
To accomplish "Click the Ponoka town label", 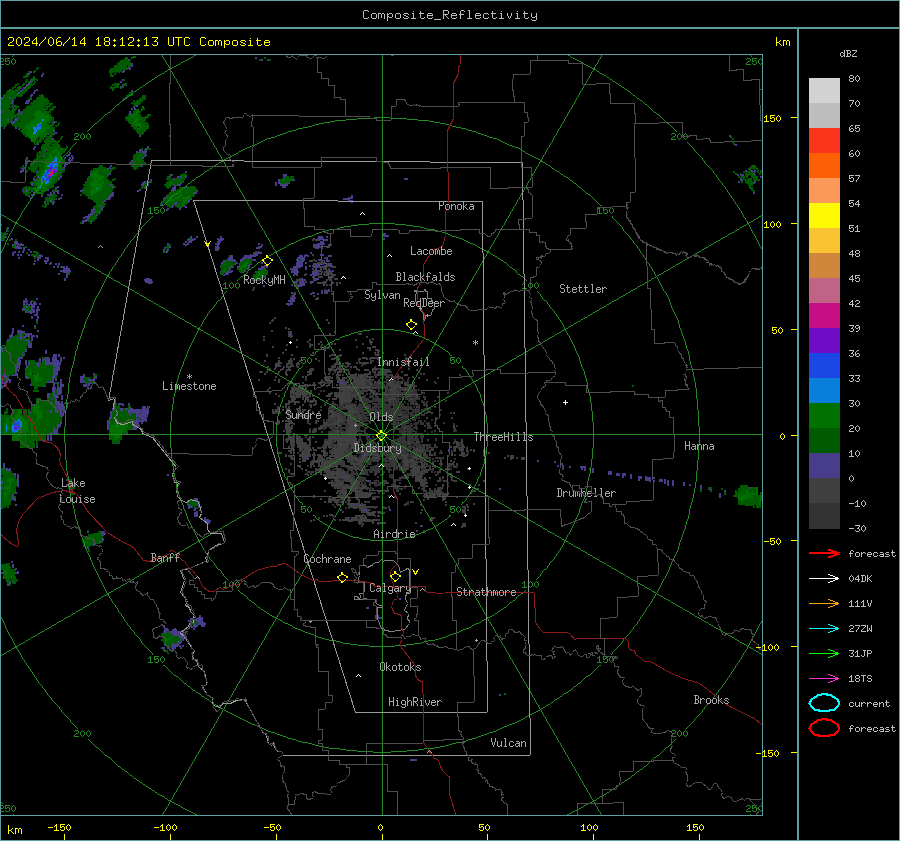I will click(x=456, y=206).
